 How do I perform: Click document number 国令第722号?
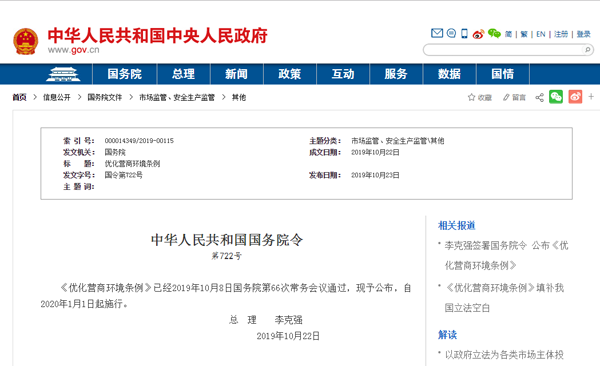pyautogui.click(x=124, y=175)
